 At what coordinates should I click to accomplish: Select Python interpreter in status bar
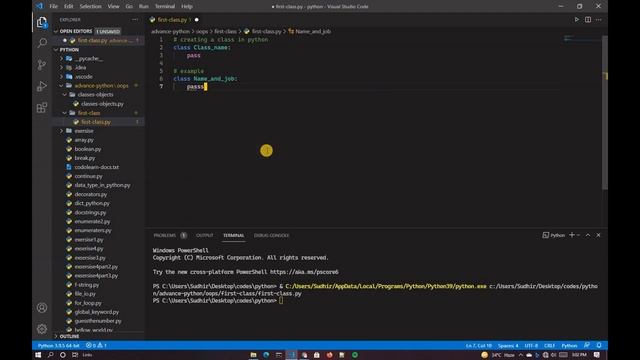pos(58,345)
